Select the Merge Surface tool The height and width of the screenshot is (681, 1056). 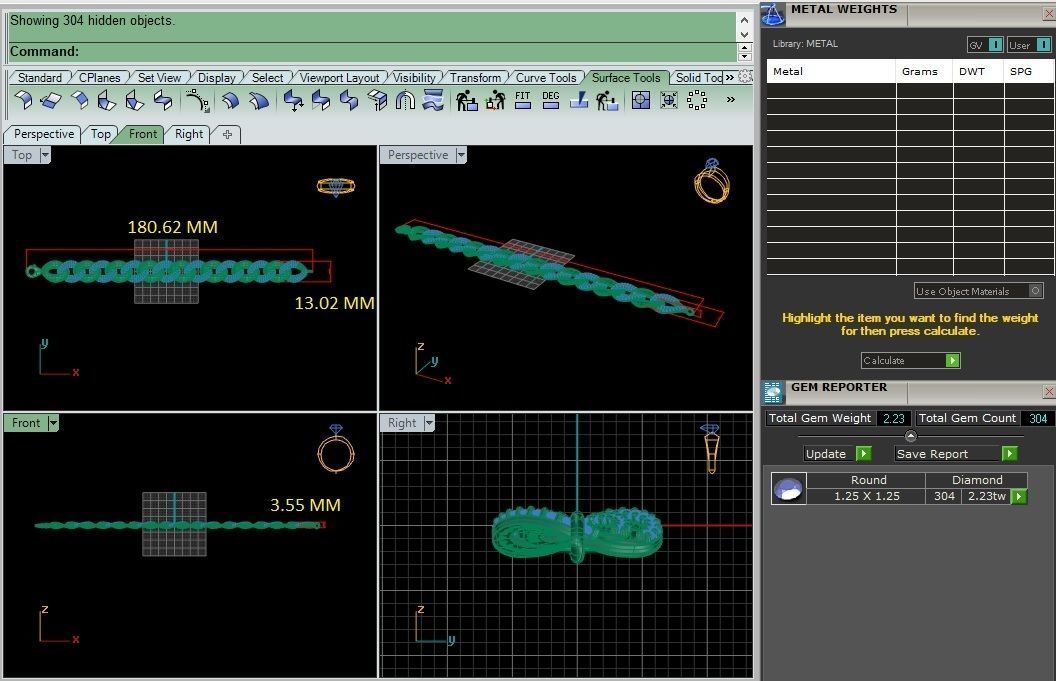coord(321,100)
